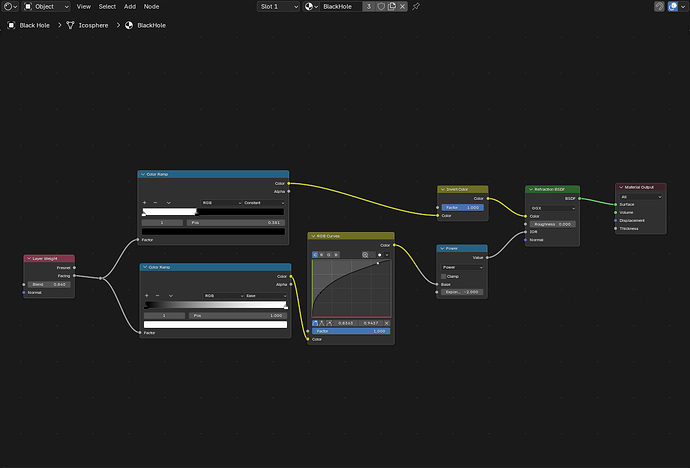The height and width of the screenshot is (468, 690).
Task: Click the Factor slider in the RGB Curves node
Action: [351, 331]
